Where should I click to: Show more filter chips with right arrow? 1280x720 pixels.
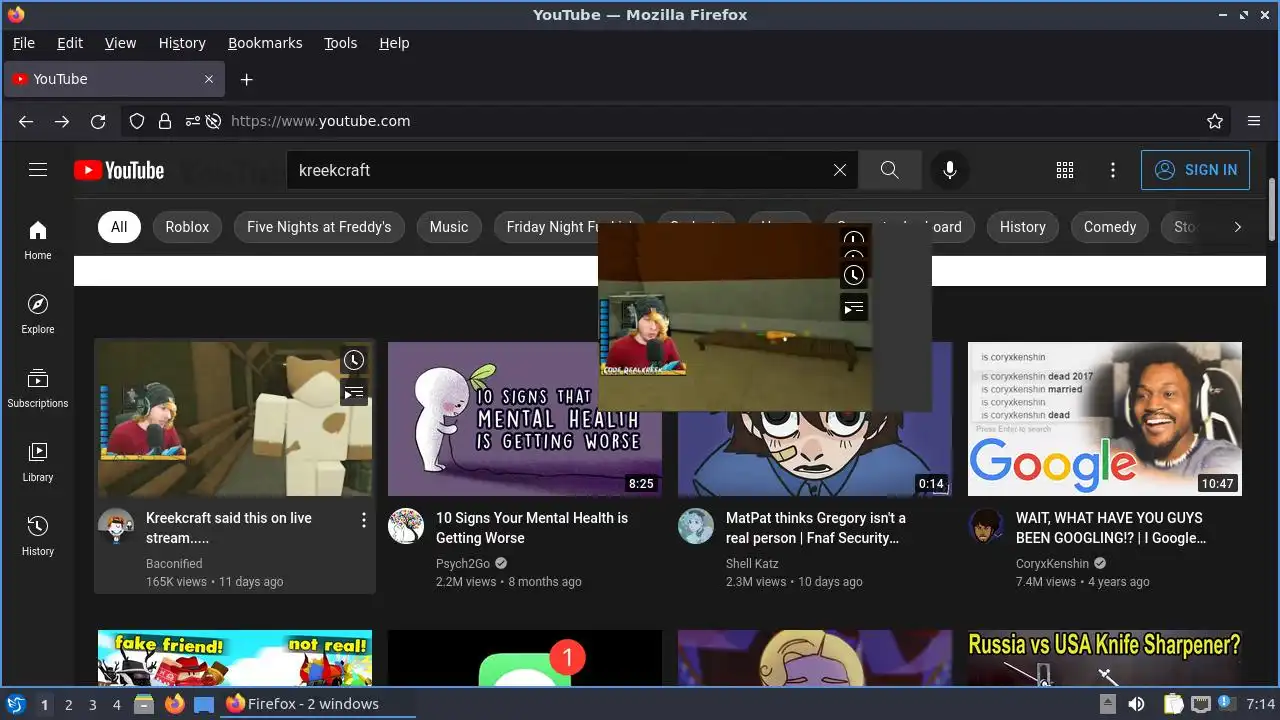tap(1237, 227)
